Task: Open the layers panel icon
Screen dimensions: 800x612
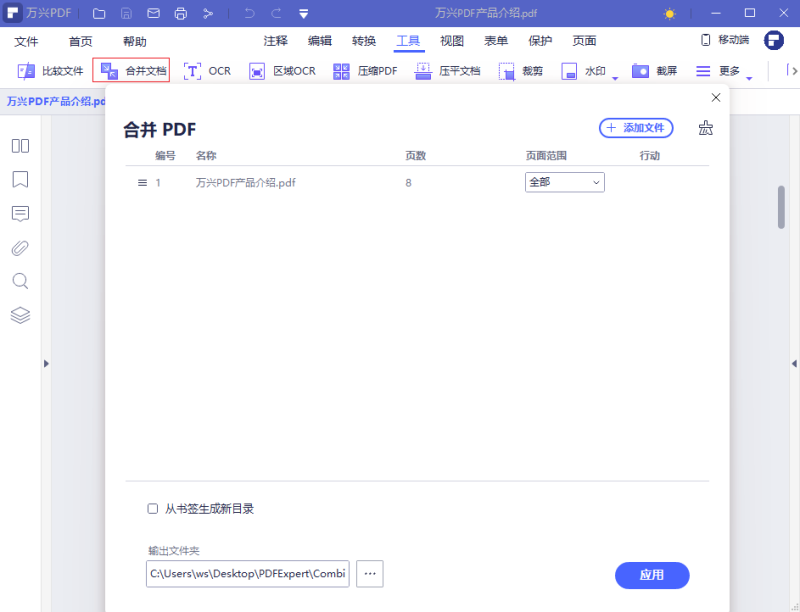Action: pos(20,315)
